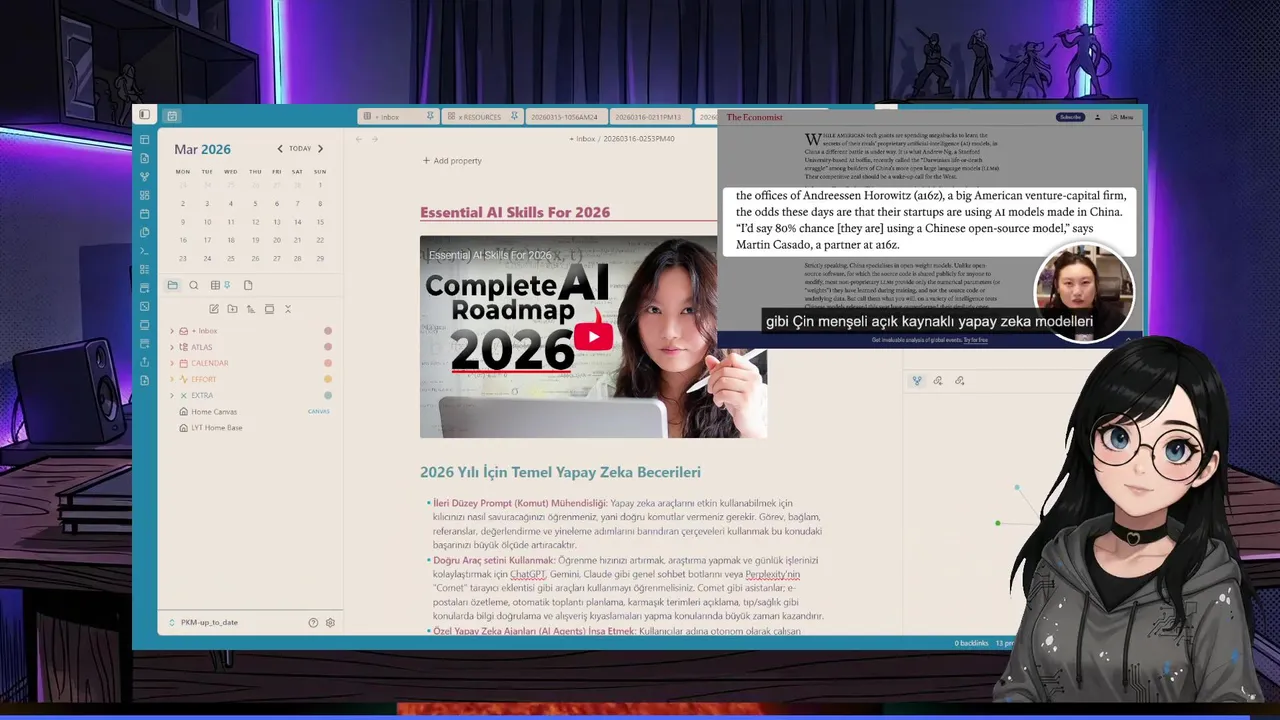Screen dimensions: 1280x720
Task: Open the Economist user account icon
Action: click(1097, 117)
